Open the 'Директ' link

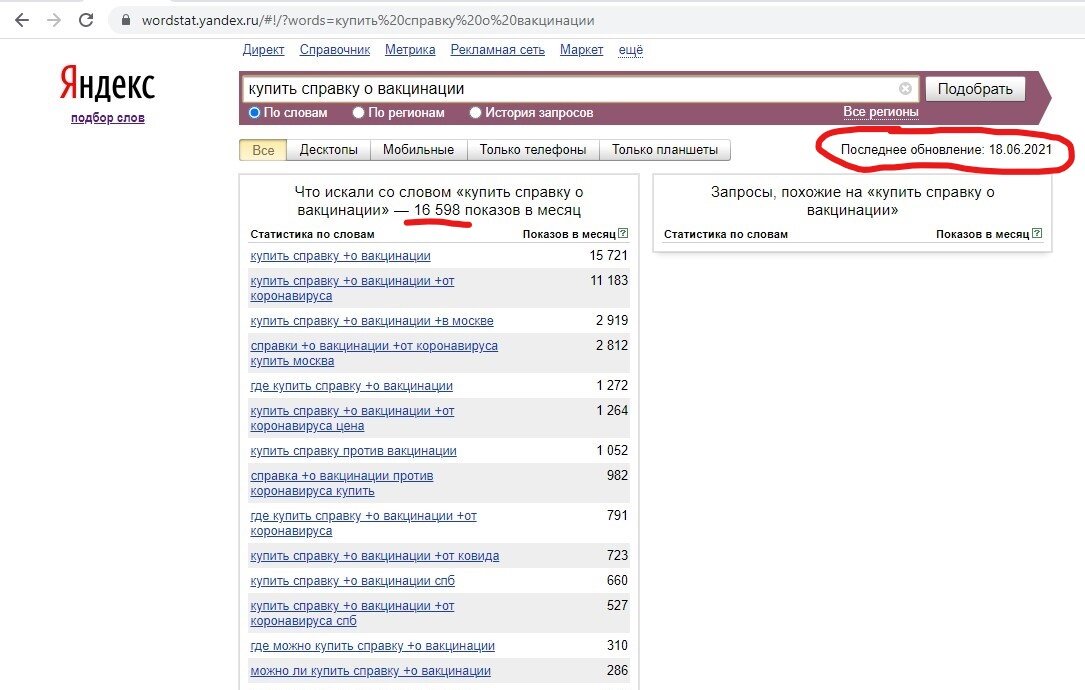point(264,50)
